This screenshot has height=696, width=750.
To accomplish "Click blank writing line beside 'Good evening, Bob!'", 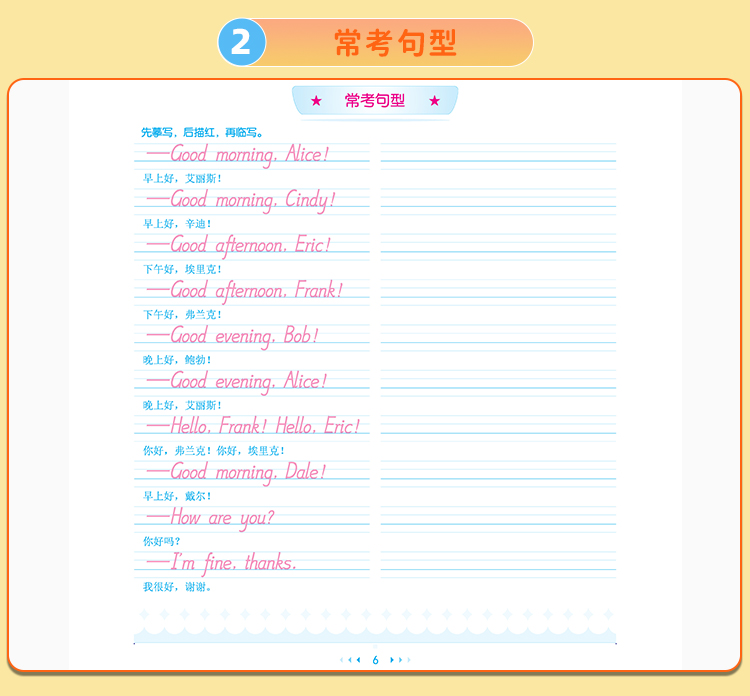I will 498,337.
